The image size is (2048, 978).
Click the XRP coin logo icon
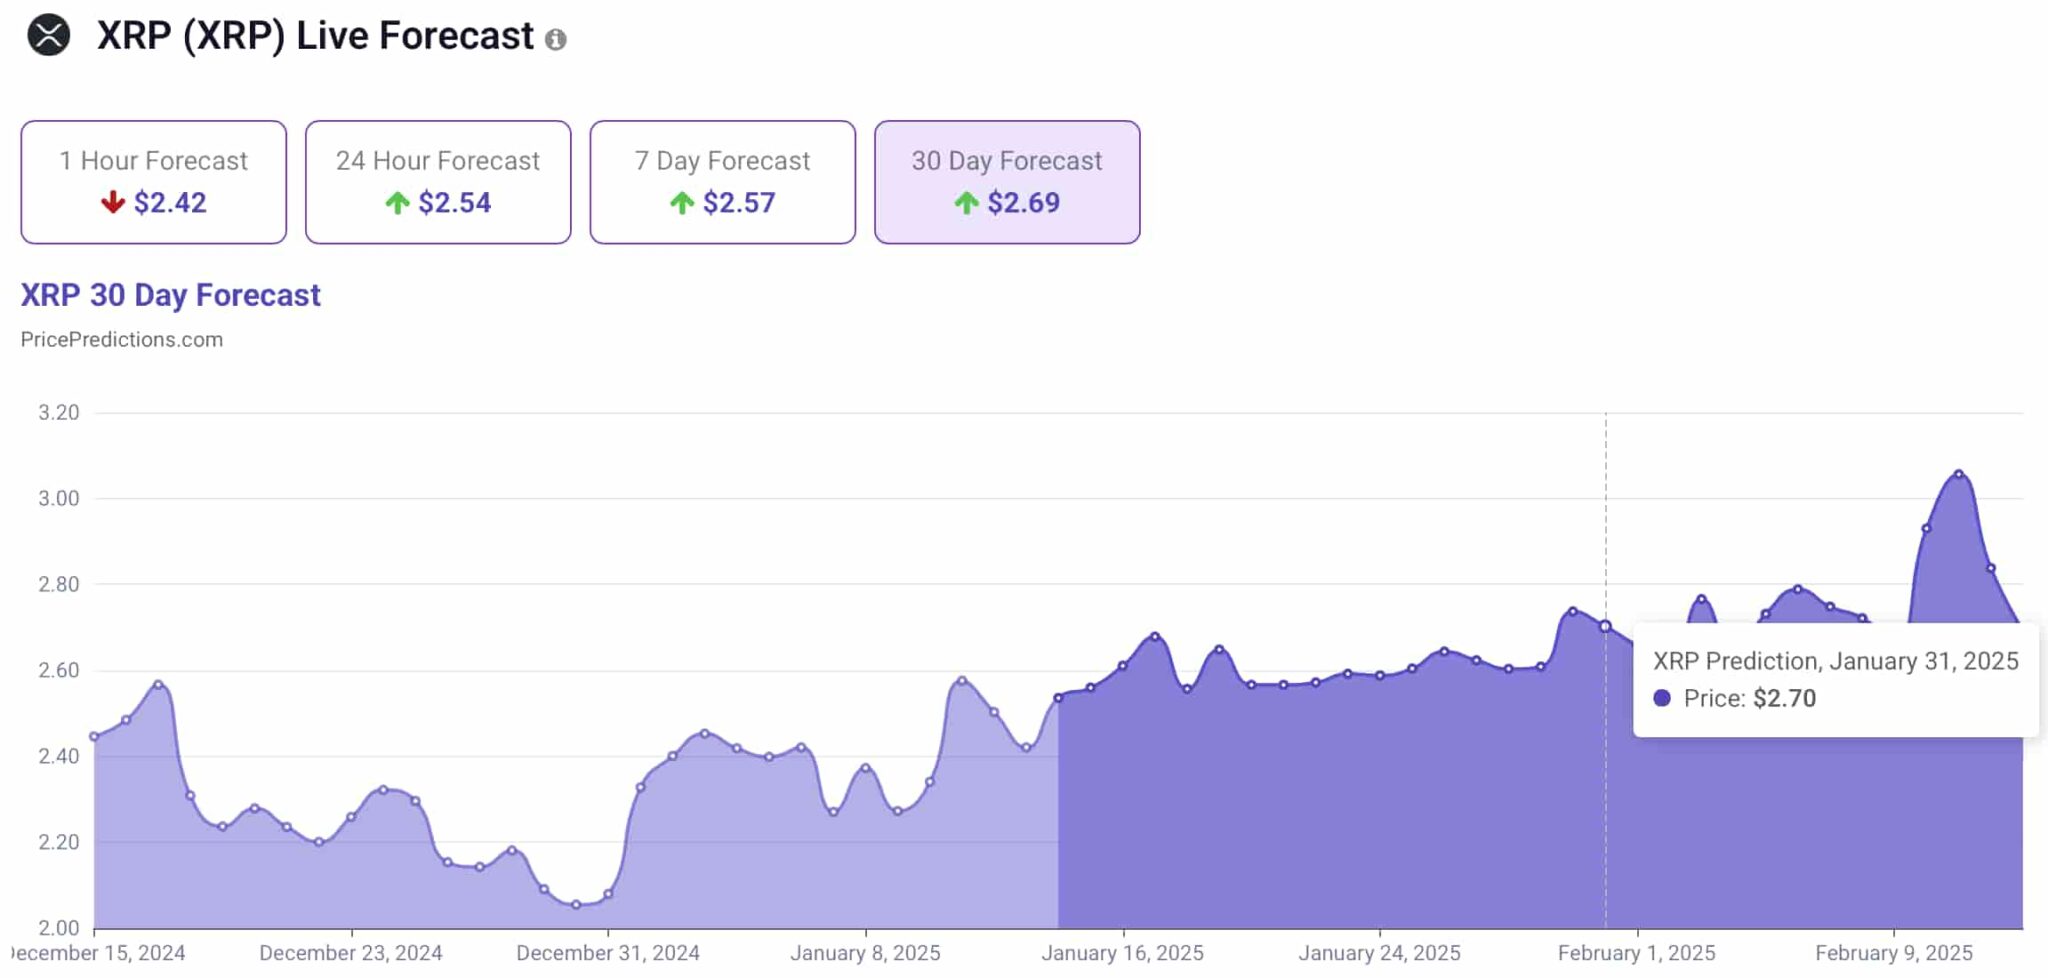pos(48,36)
